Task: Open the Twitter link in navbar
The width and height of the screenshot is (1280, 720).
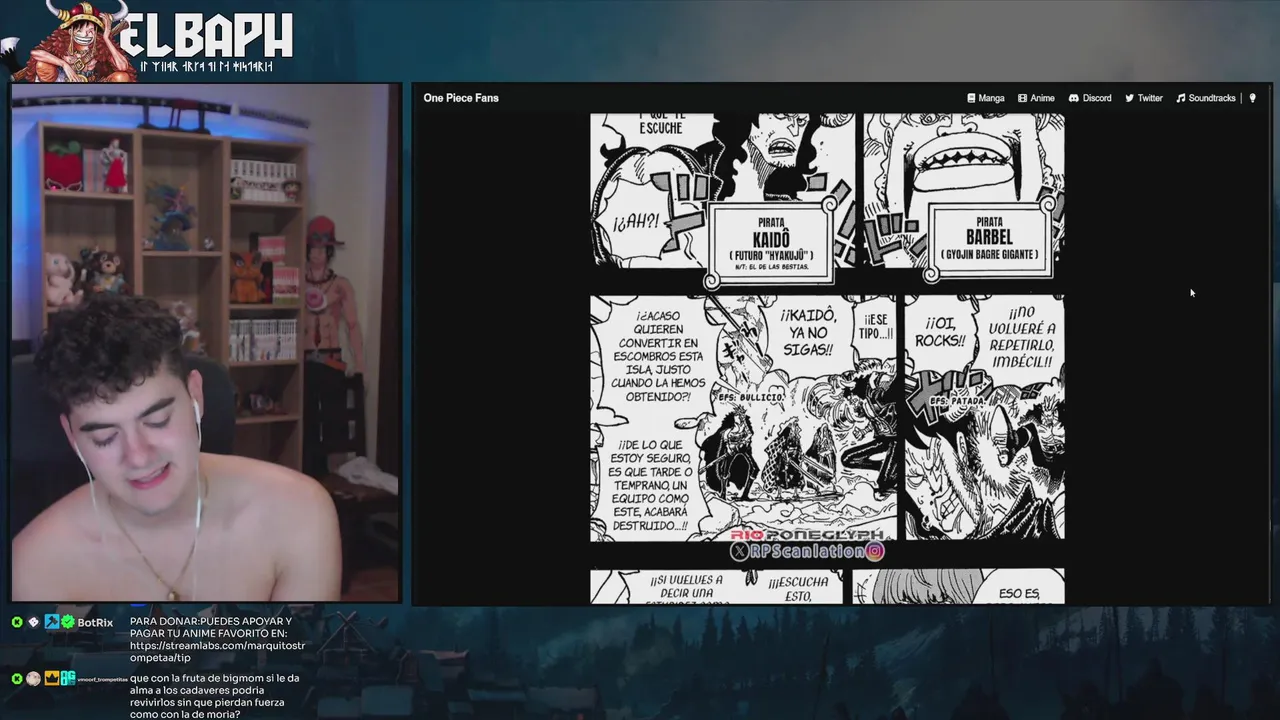Action: [x=1144, y=98]
